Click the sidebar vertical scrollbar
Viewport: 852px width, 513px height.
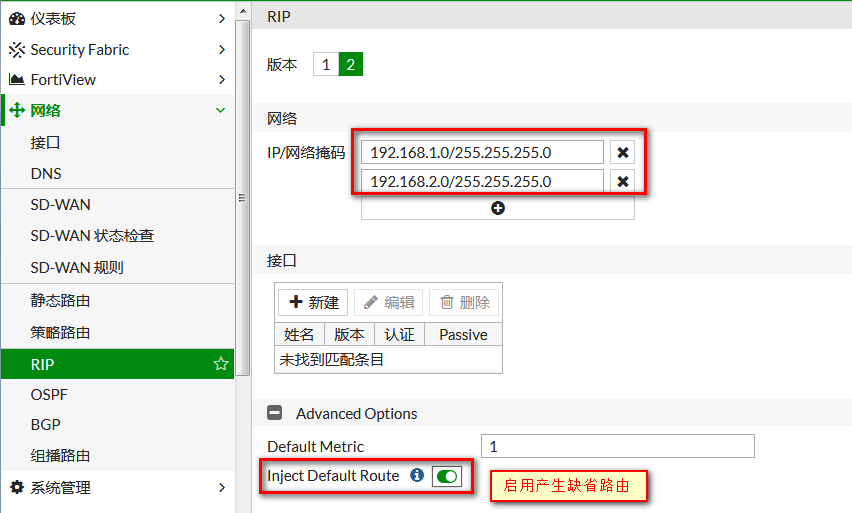(x=242, y=200)
